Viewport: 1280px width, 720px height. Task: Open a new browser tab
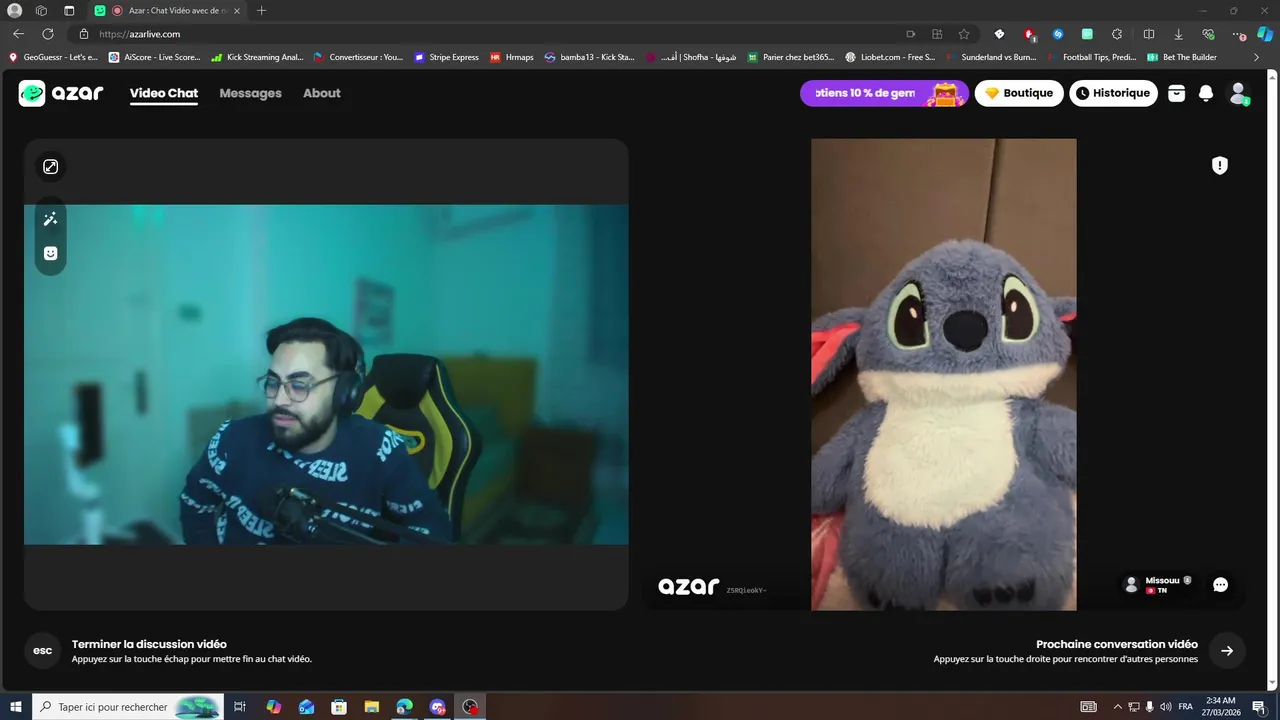tap(262, 10)
